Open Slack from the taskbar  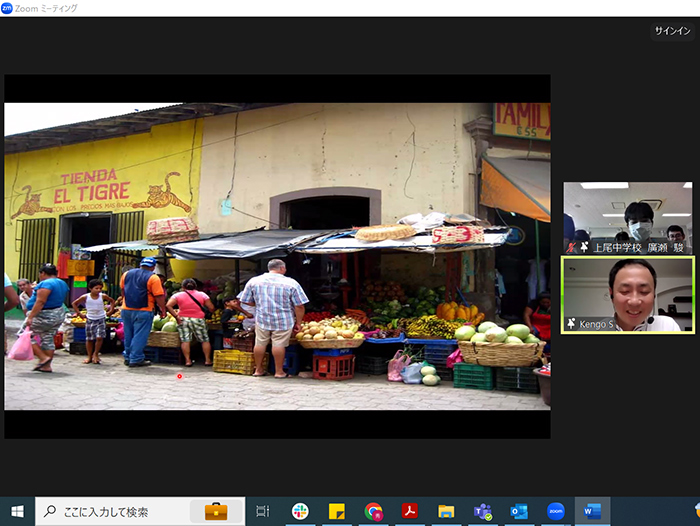(x=300, y=511)
